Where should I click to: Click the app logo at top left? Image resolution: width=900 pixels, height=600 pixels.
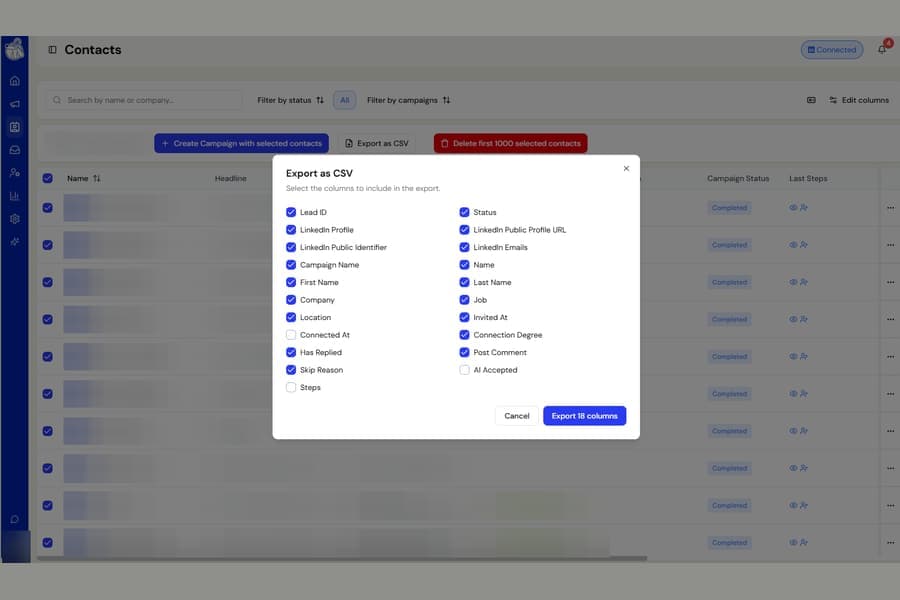14,49
